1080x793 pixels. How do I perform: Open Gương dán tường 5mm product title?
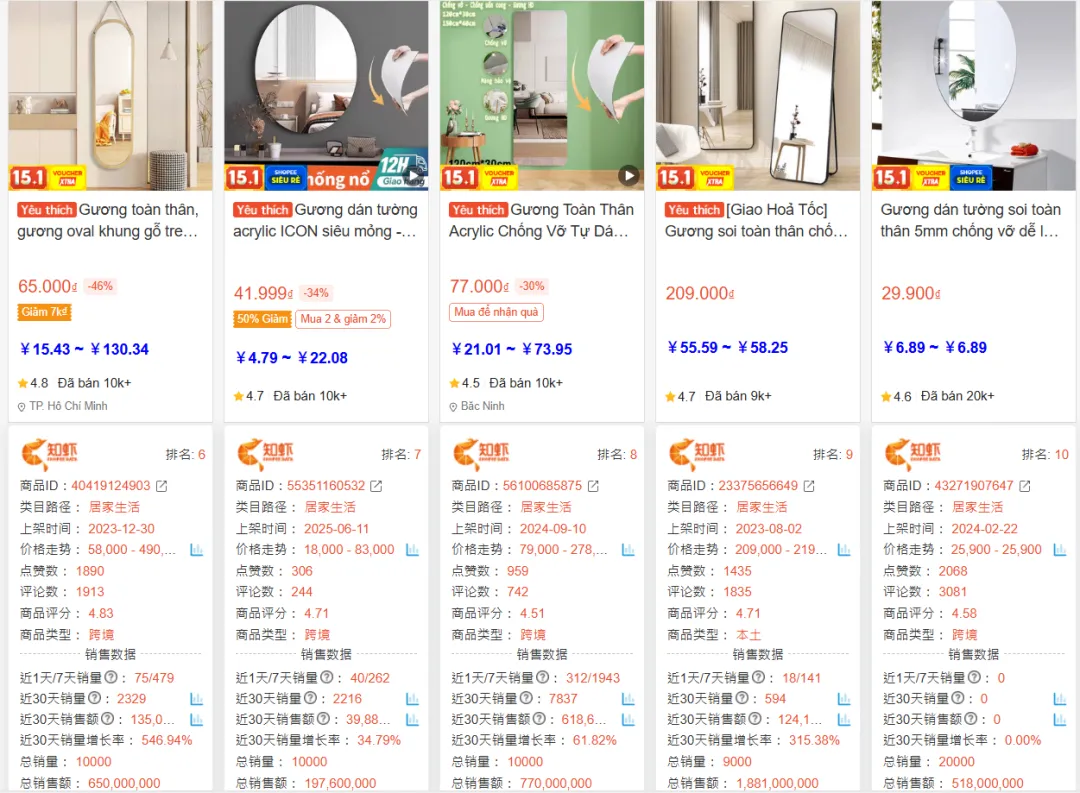[970, 220]
